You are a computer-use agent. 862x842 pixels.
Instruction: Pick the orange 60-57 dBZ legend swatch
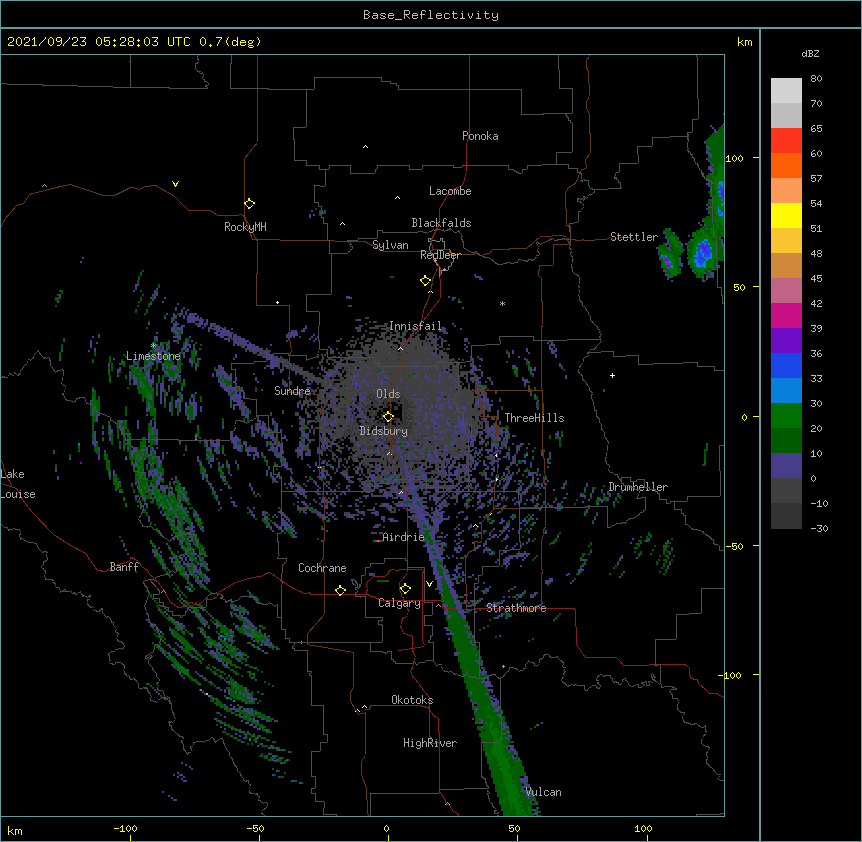pyautogui.click(x=786, y=165)
